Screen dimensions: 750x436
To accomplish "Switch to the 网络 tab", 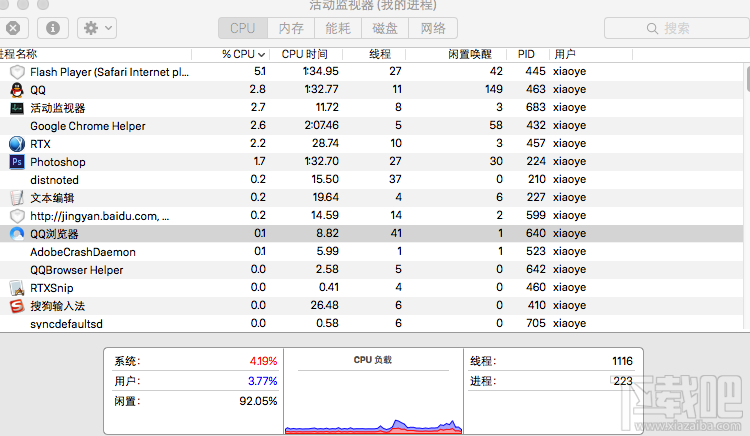I will (x=433, y=28).
